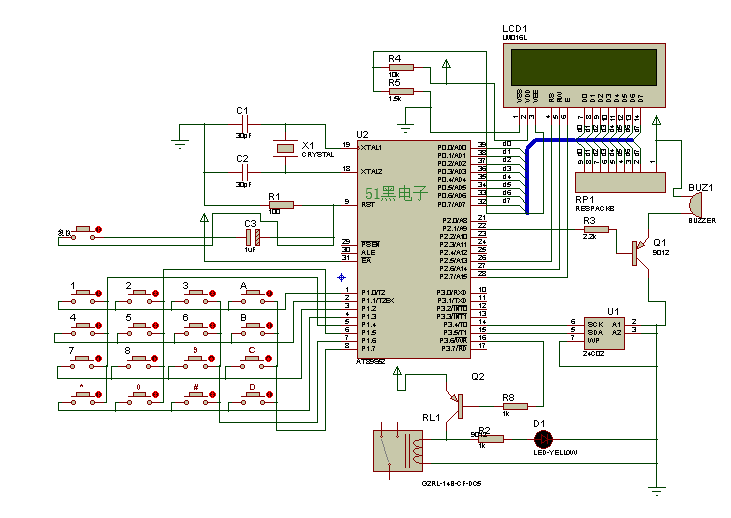Click the BUZZER text label
731x518 pixels.
(x=702, y=220)
